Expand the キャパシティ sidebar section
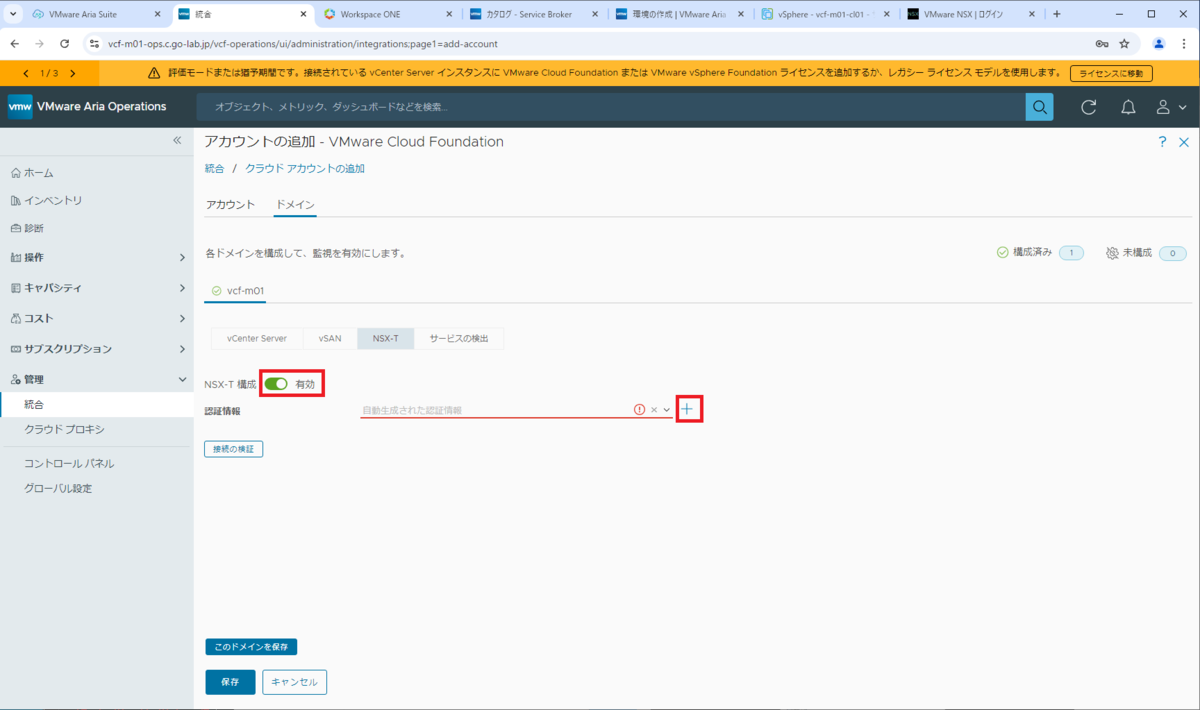The width and height of the screenshot is (1200, 710). pos(182,288)
